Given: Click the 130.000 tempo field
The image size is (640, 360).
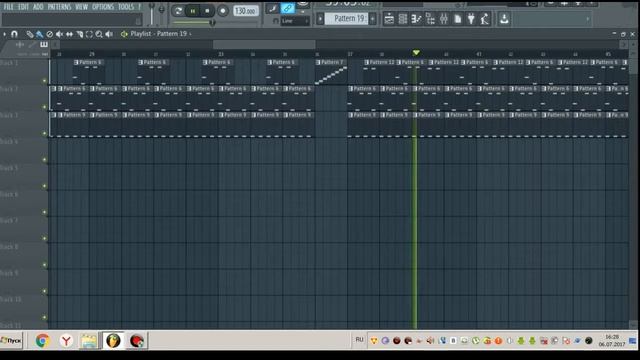Looking at the screenshot, I should (x=245, y=11).
